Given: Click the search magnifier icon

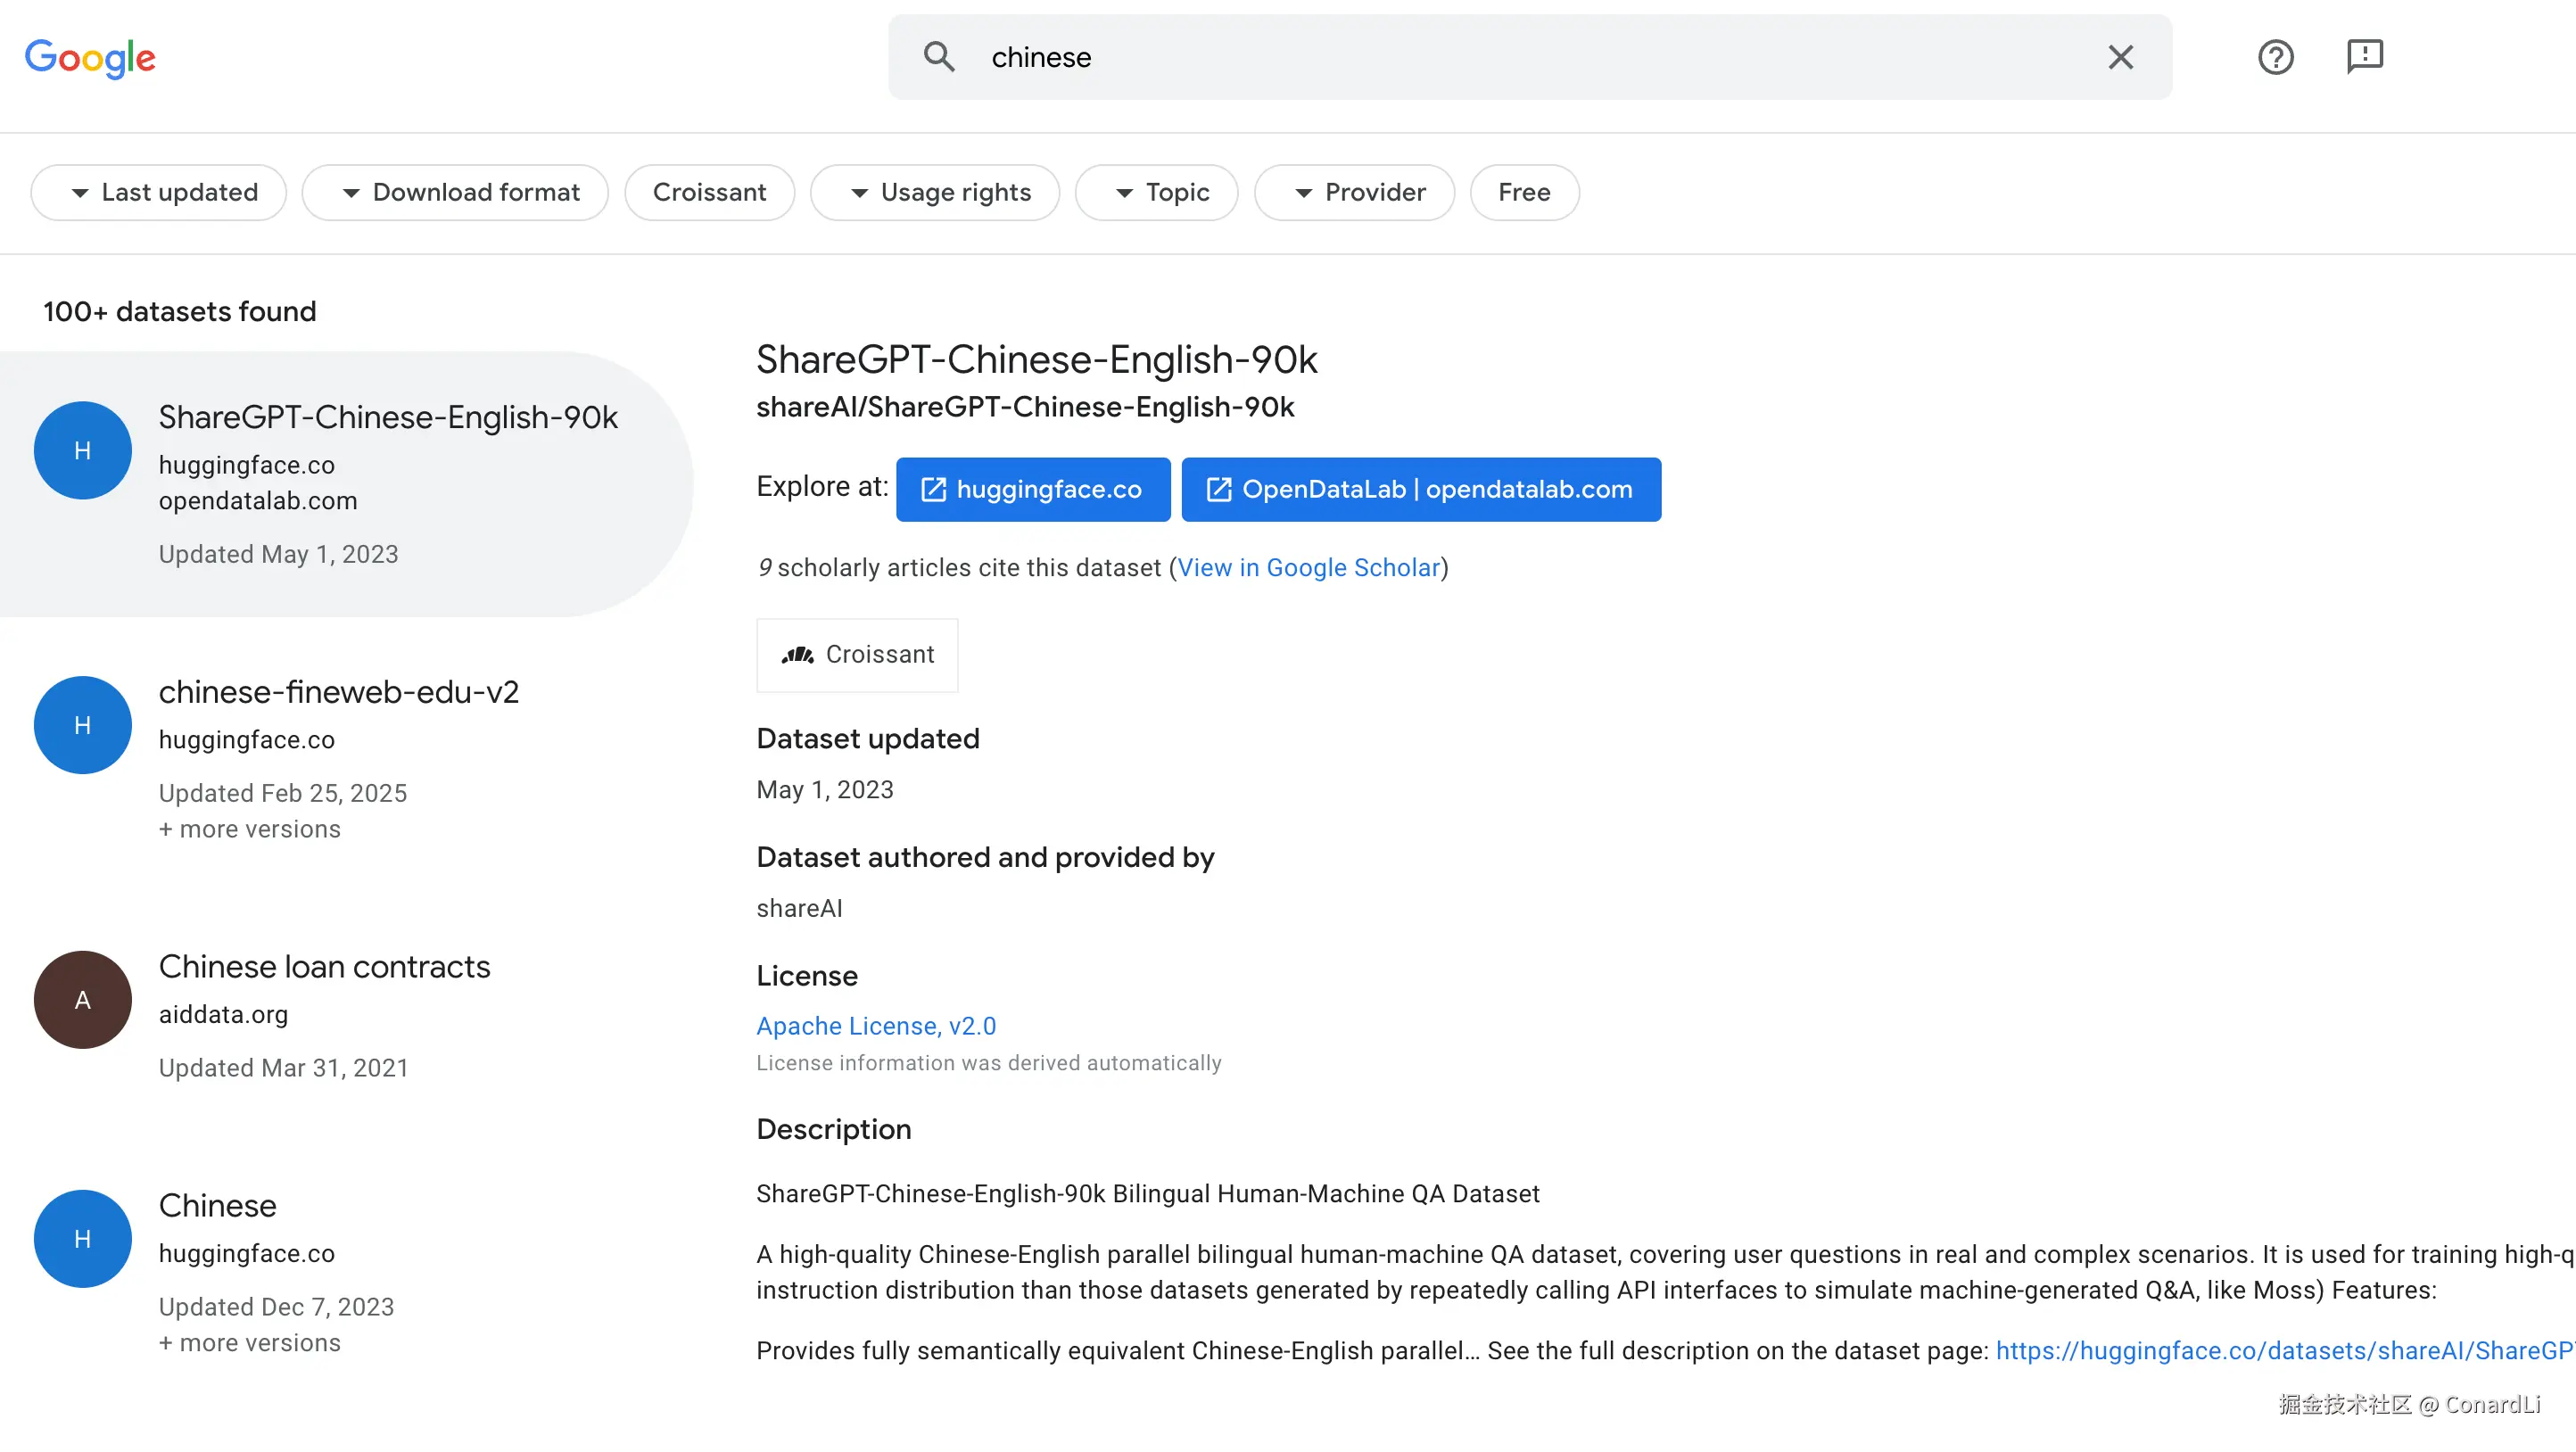Looking at the screenshot, I should pos(938,57).
